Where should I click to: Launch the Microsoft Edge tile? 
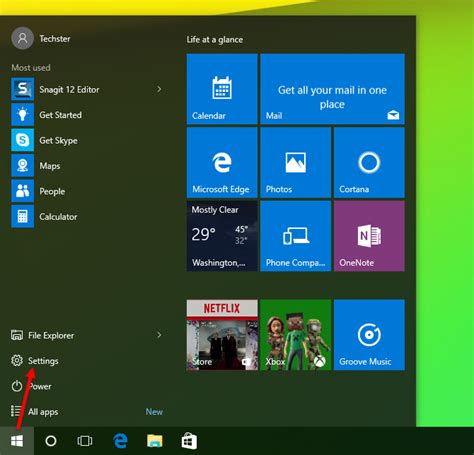point(222,163)
